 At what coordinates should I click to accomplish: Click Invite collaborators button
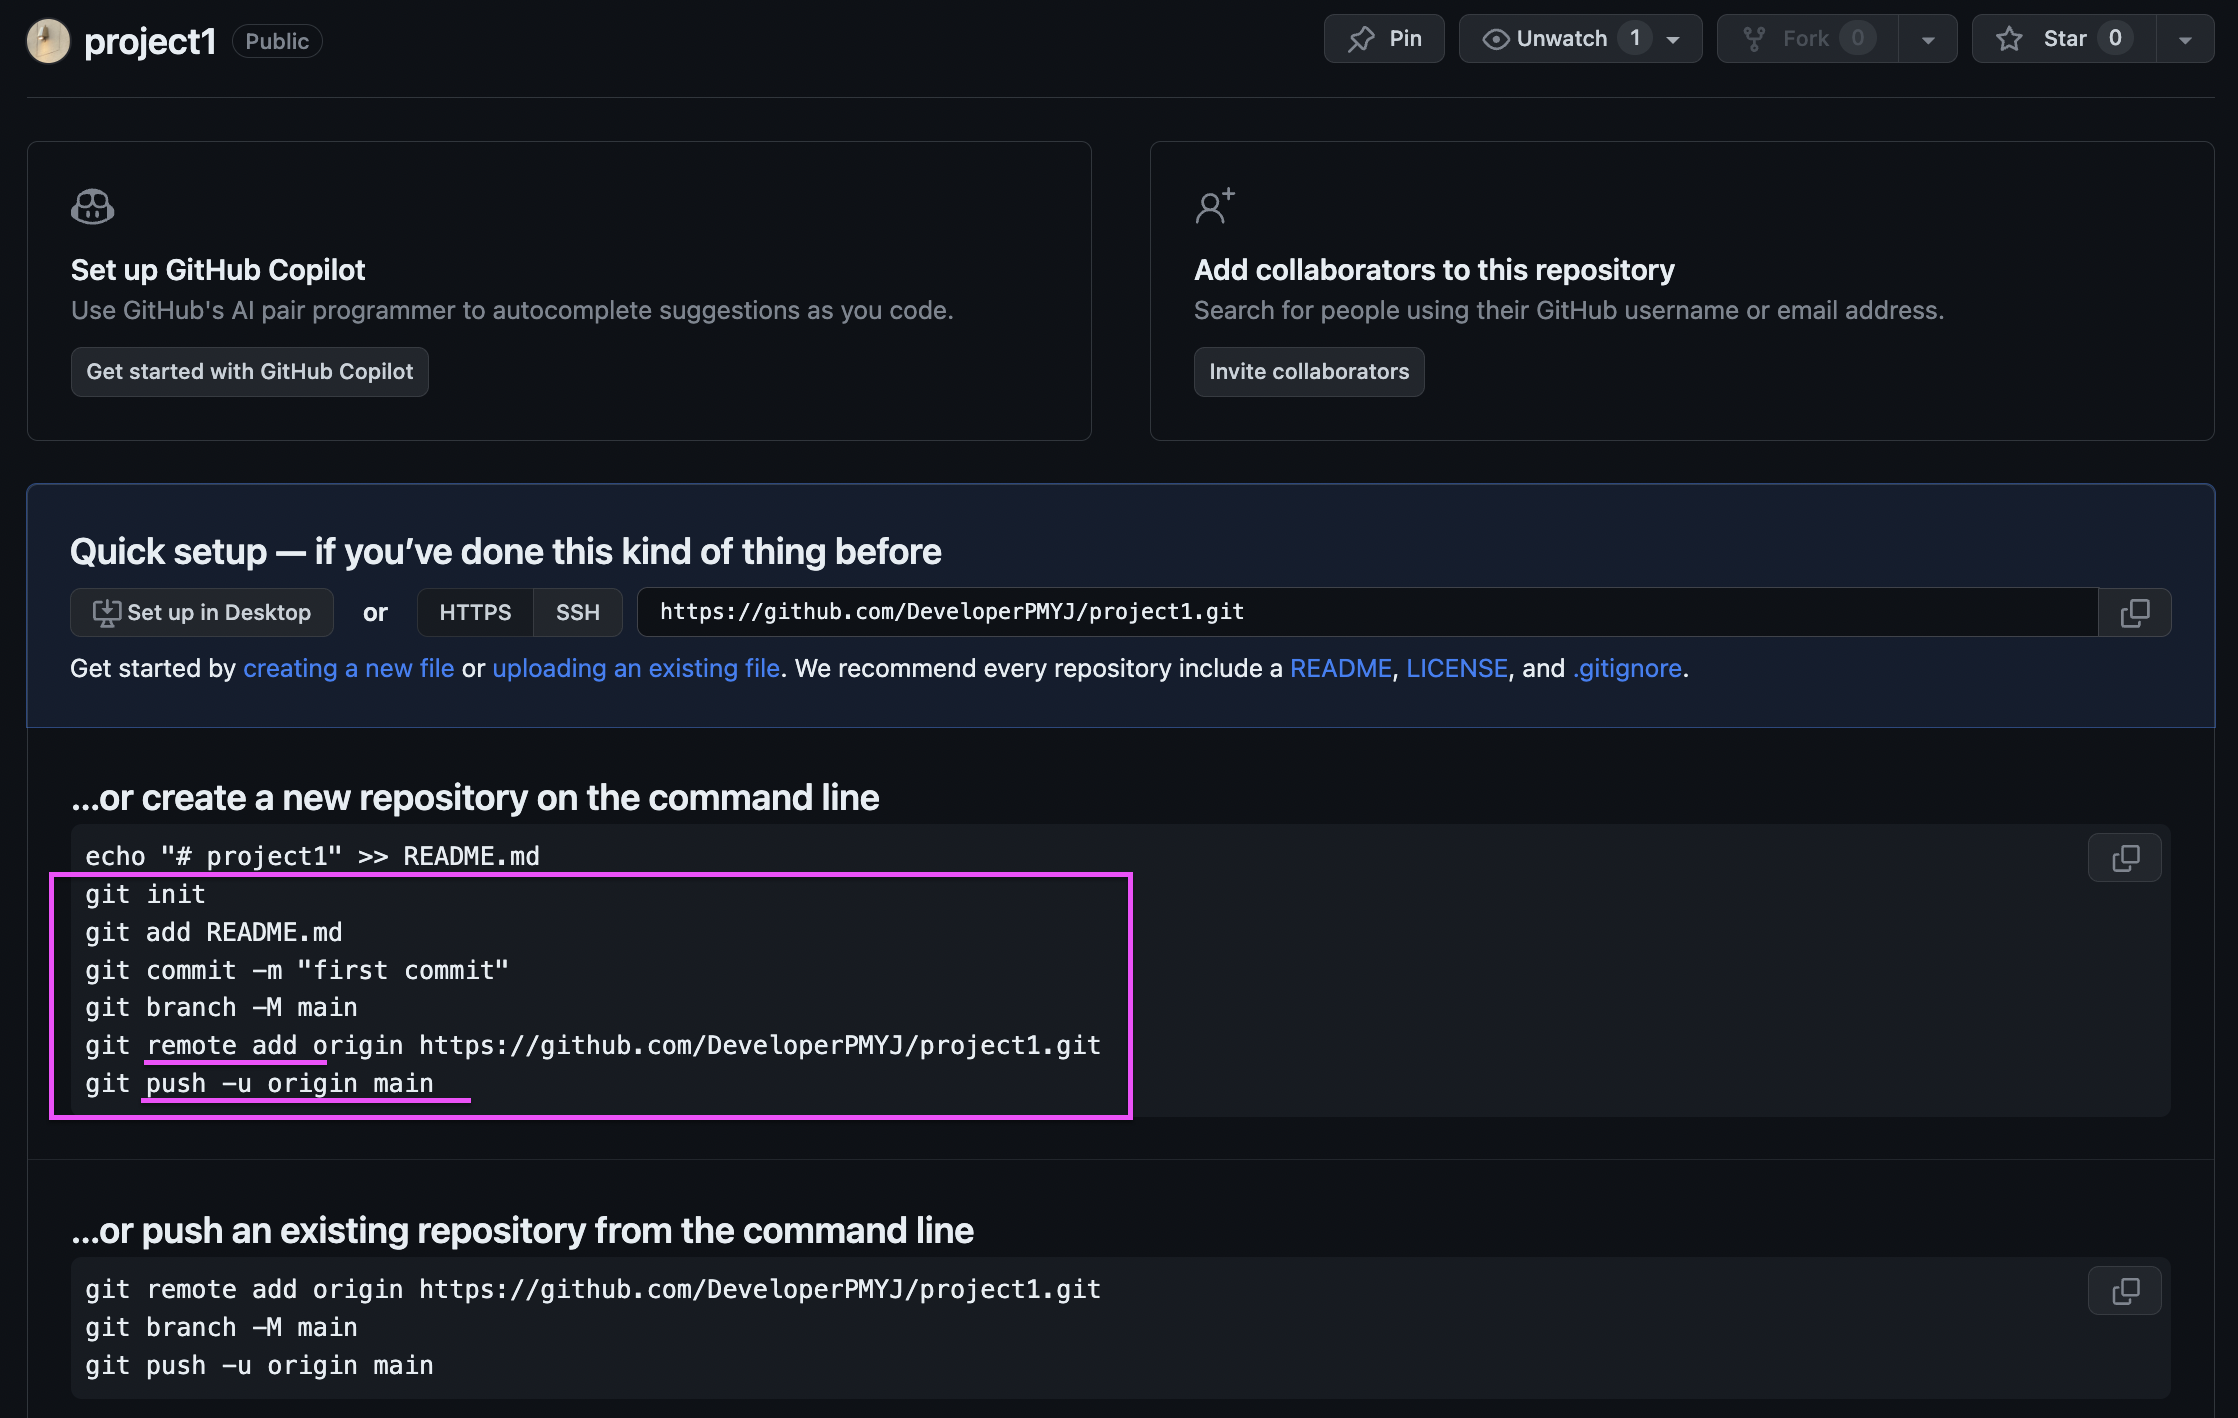[x=1308, y=372]
